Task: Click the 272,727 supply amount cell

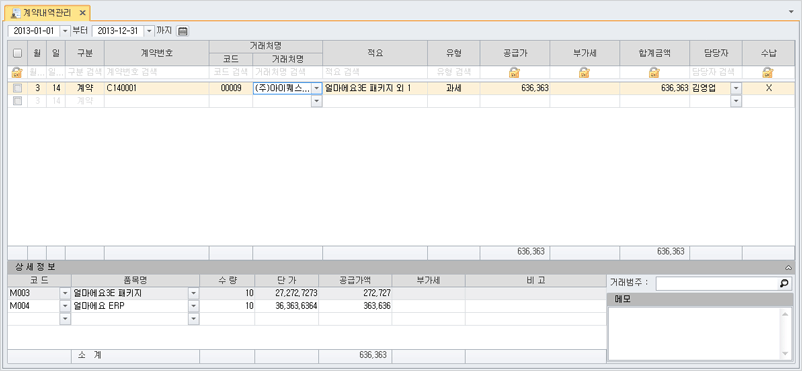Action: [355, 293]
